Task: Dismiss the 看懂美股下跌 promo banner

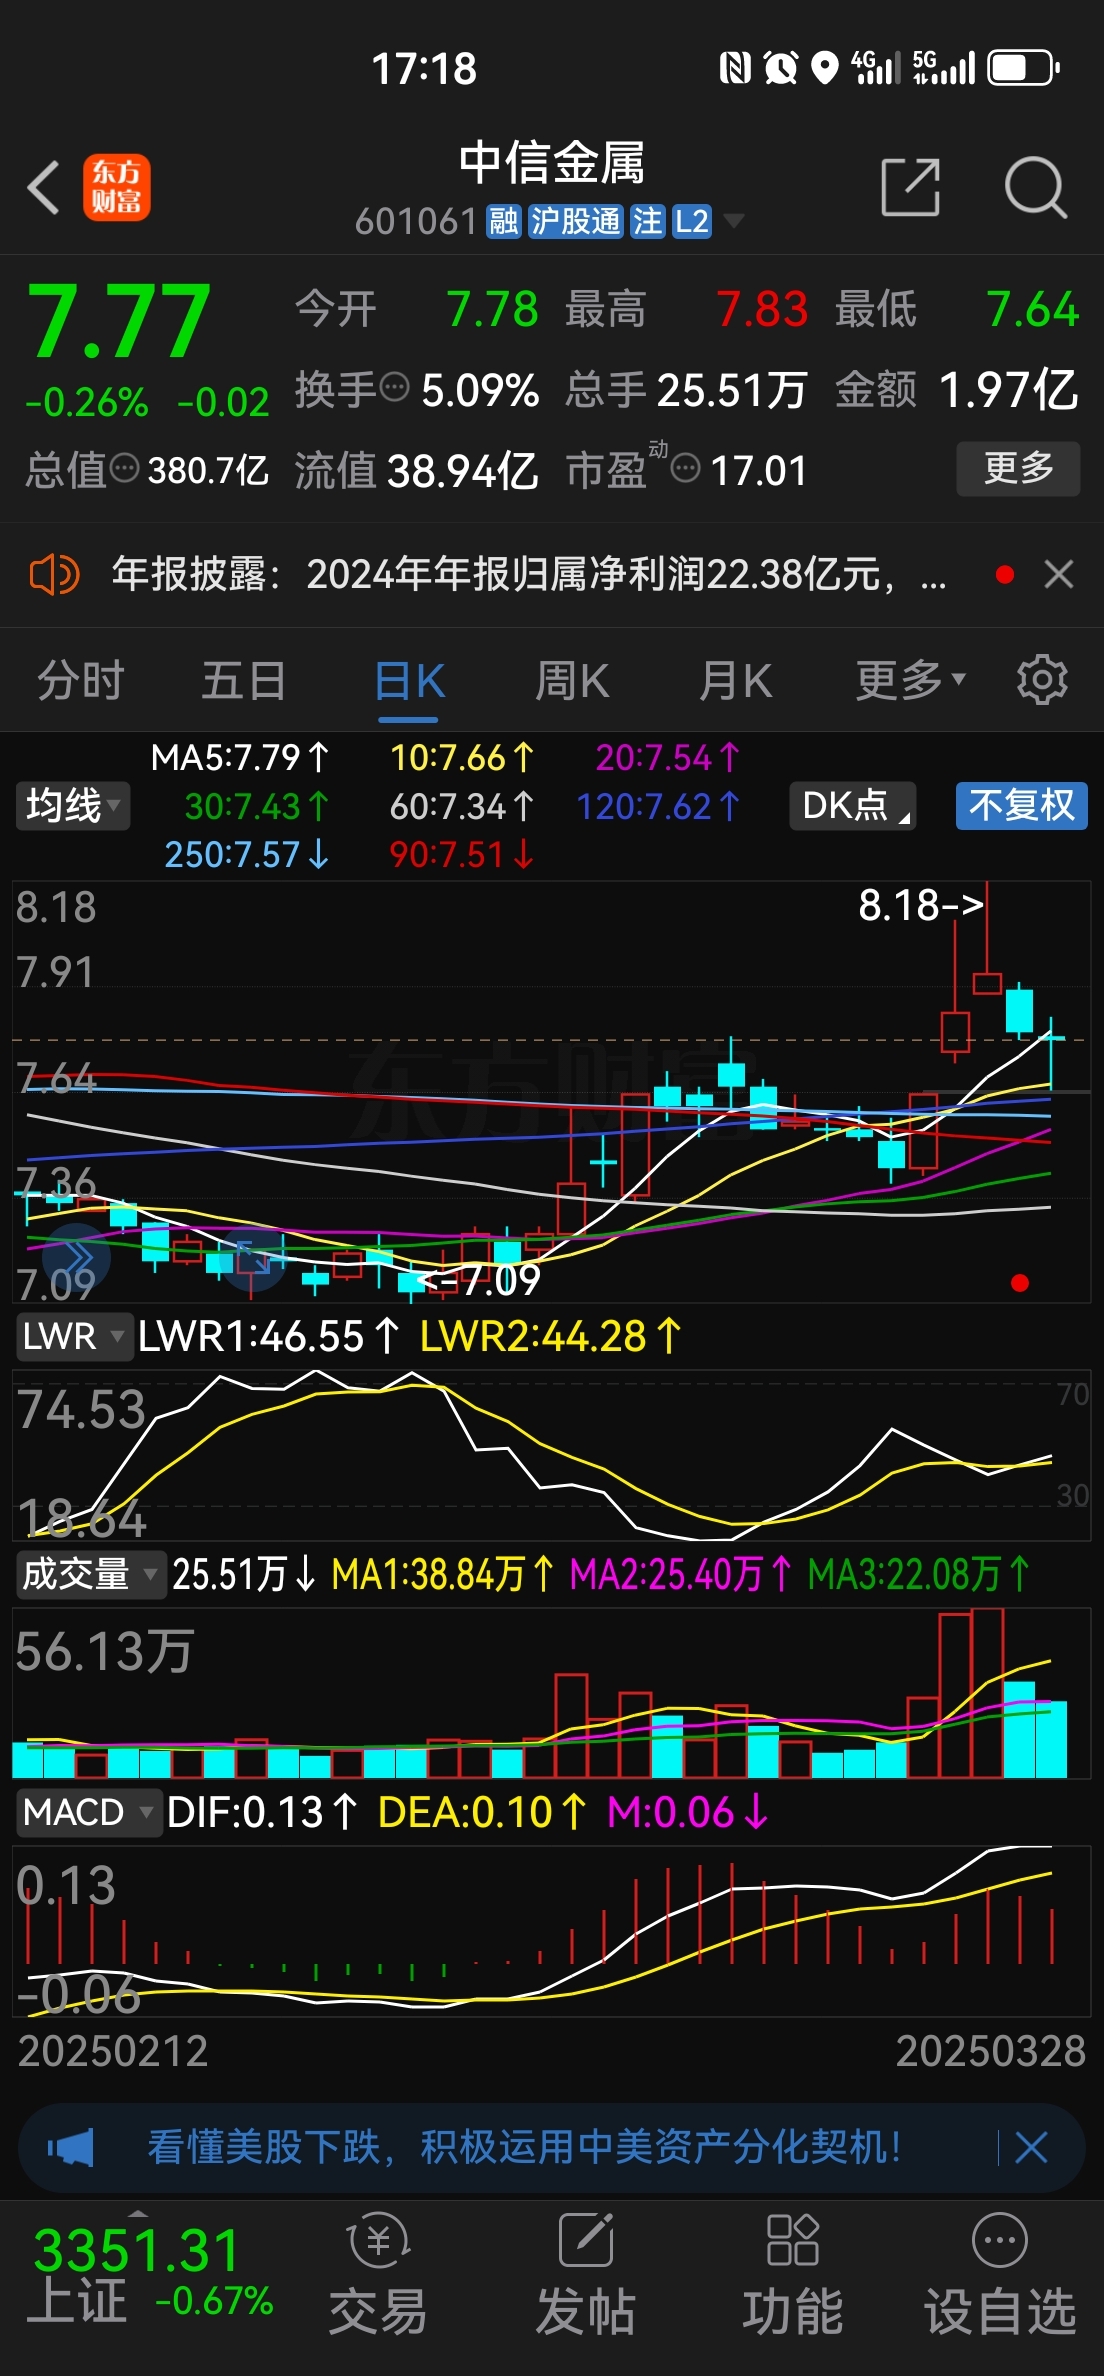Action: click(x=1031, y=2147)
